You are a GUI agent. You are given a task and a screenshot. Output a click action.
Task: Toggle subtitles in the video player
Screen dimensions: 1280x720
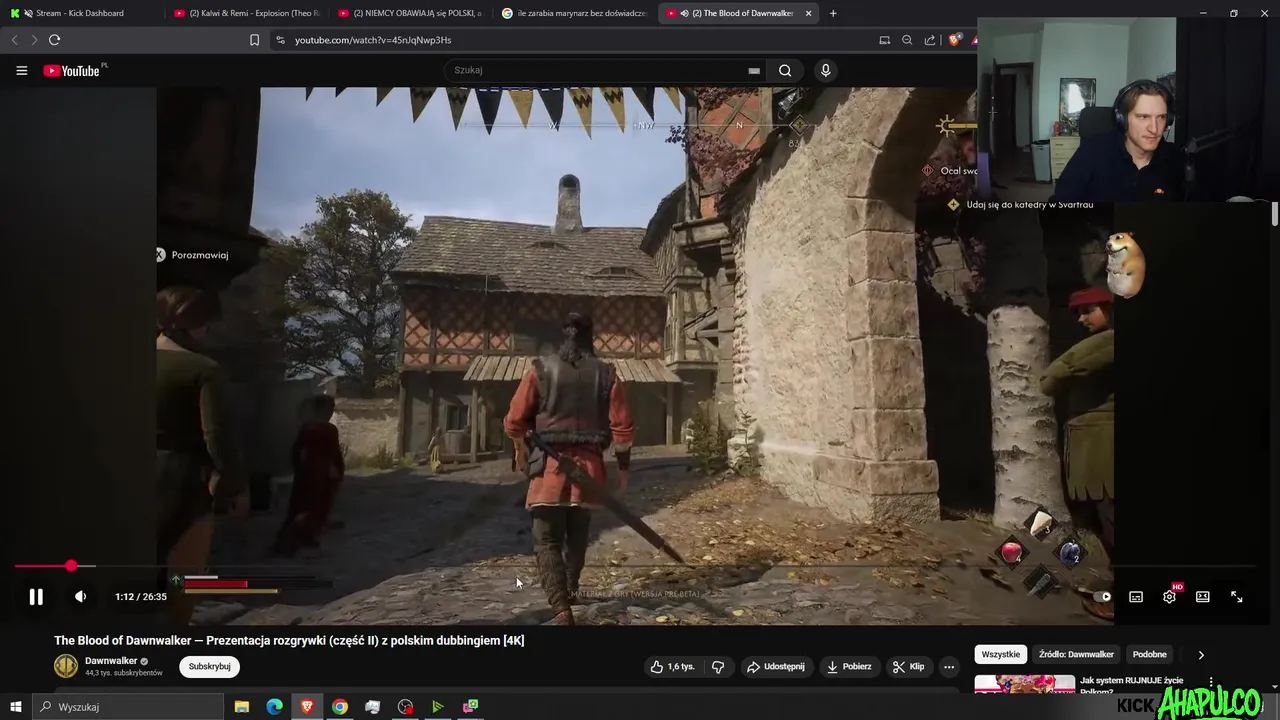coord(1136,597)
